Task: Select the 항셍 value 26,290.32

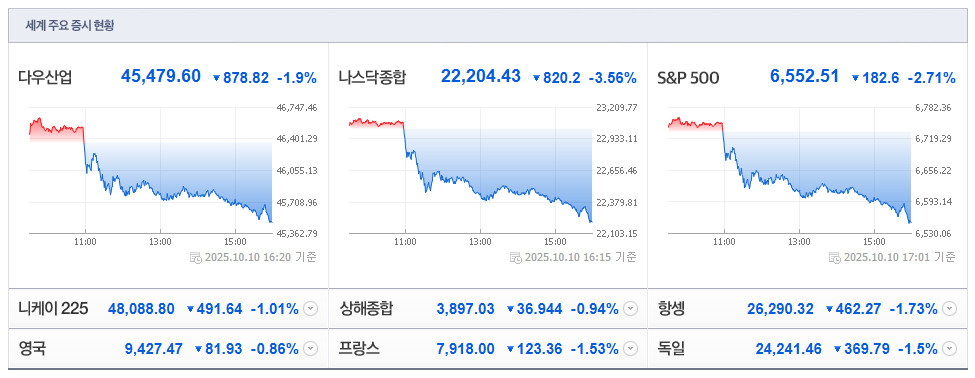Action: (x=779, y=308)
